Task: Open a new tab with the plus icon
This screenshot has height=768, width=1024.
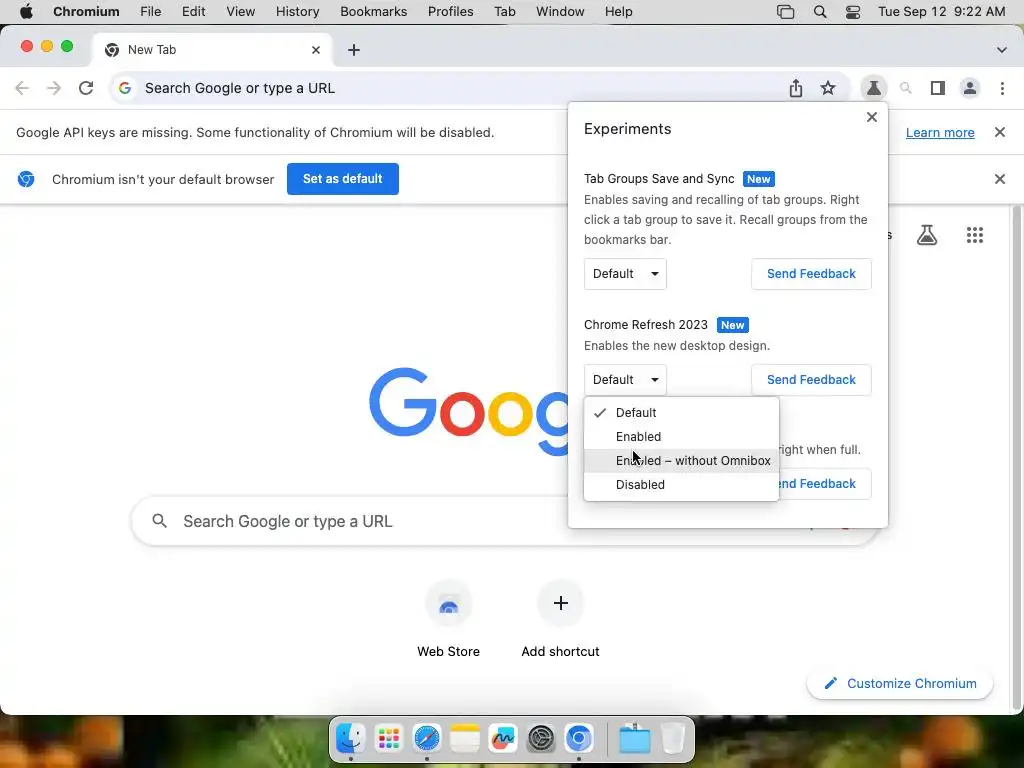Action: pyautogui.click(x=354, y=50)
